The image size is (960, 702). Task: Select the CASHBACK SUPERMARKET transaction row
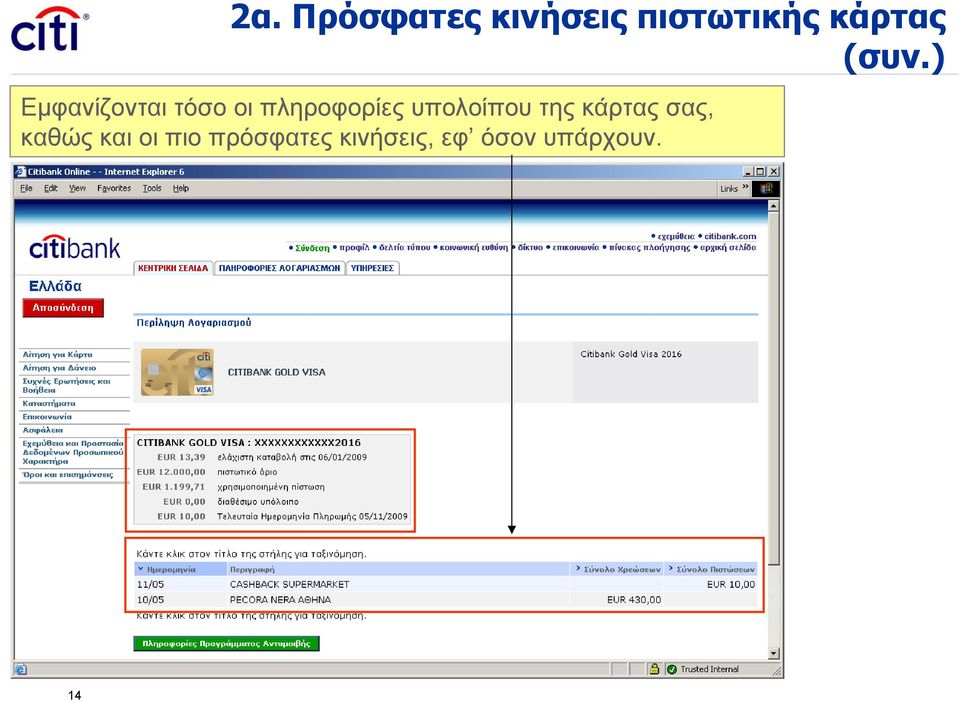tap(446, 584)
